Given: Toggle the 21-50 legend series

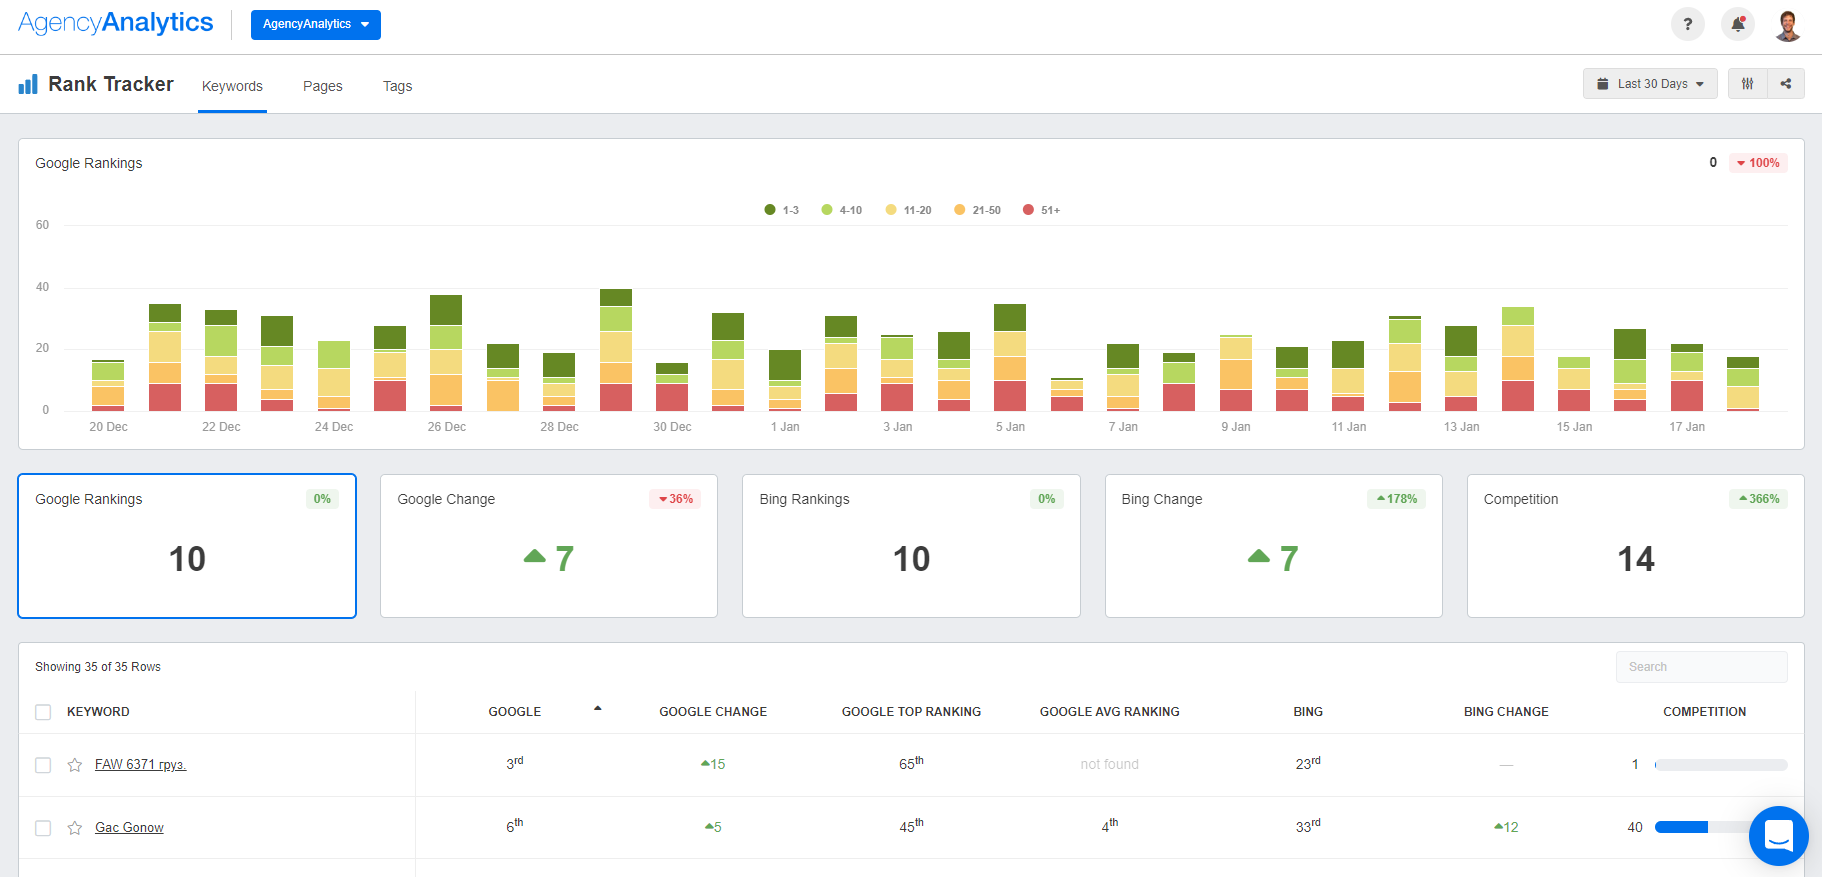Looking at the screenshot, I should coord(977,210).
